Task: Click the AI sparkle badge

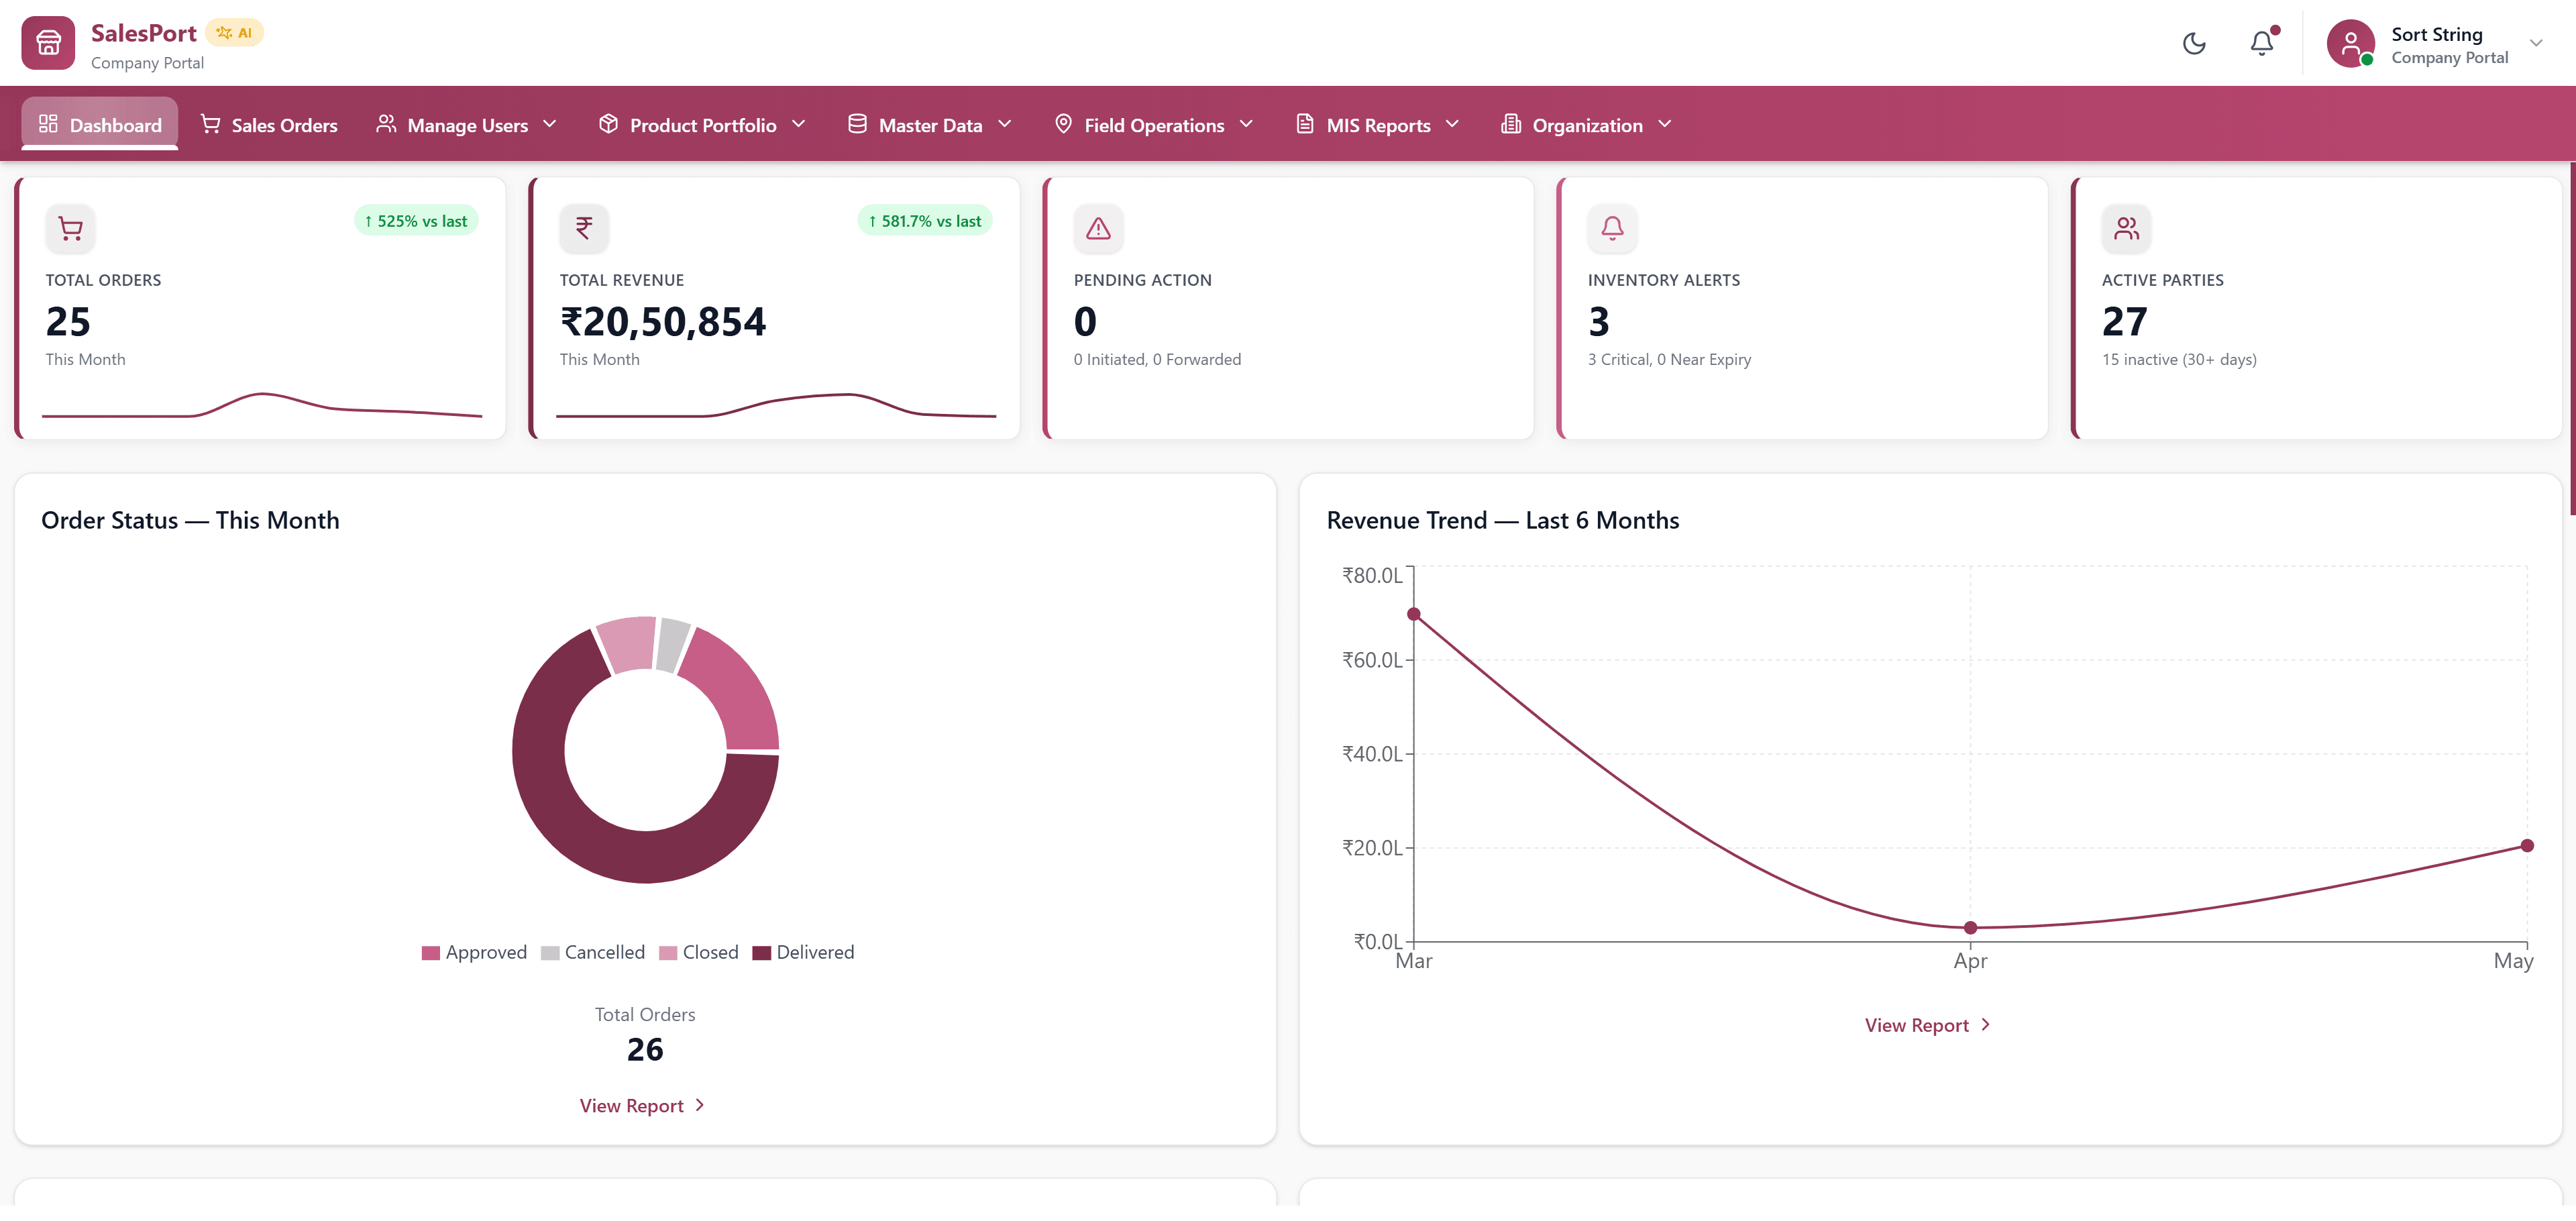Action: coord(234,33)
